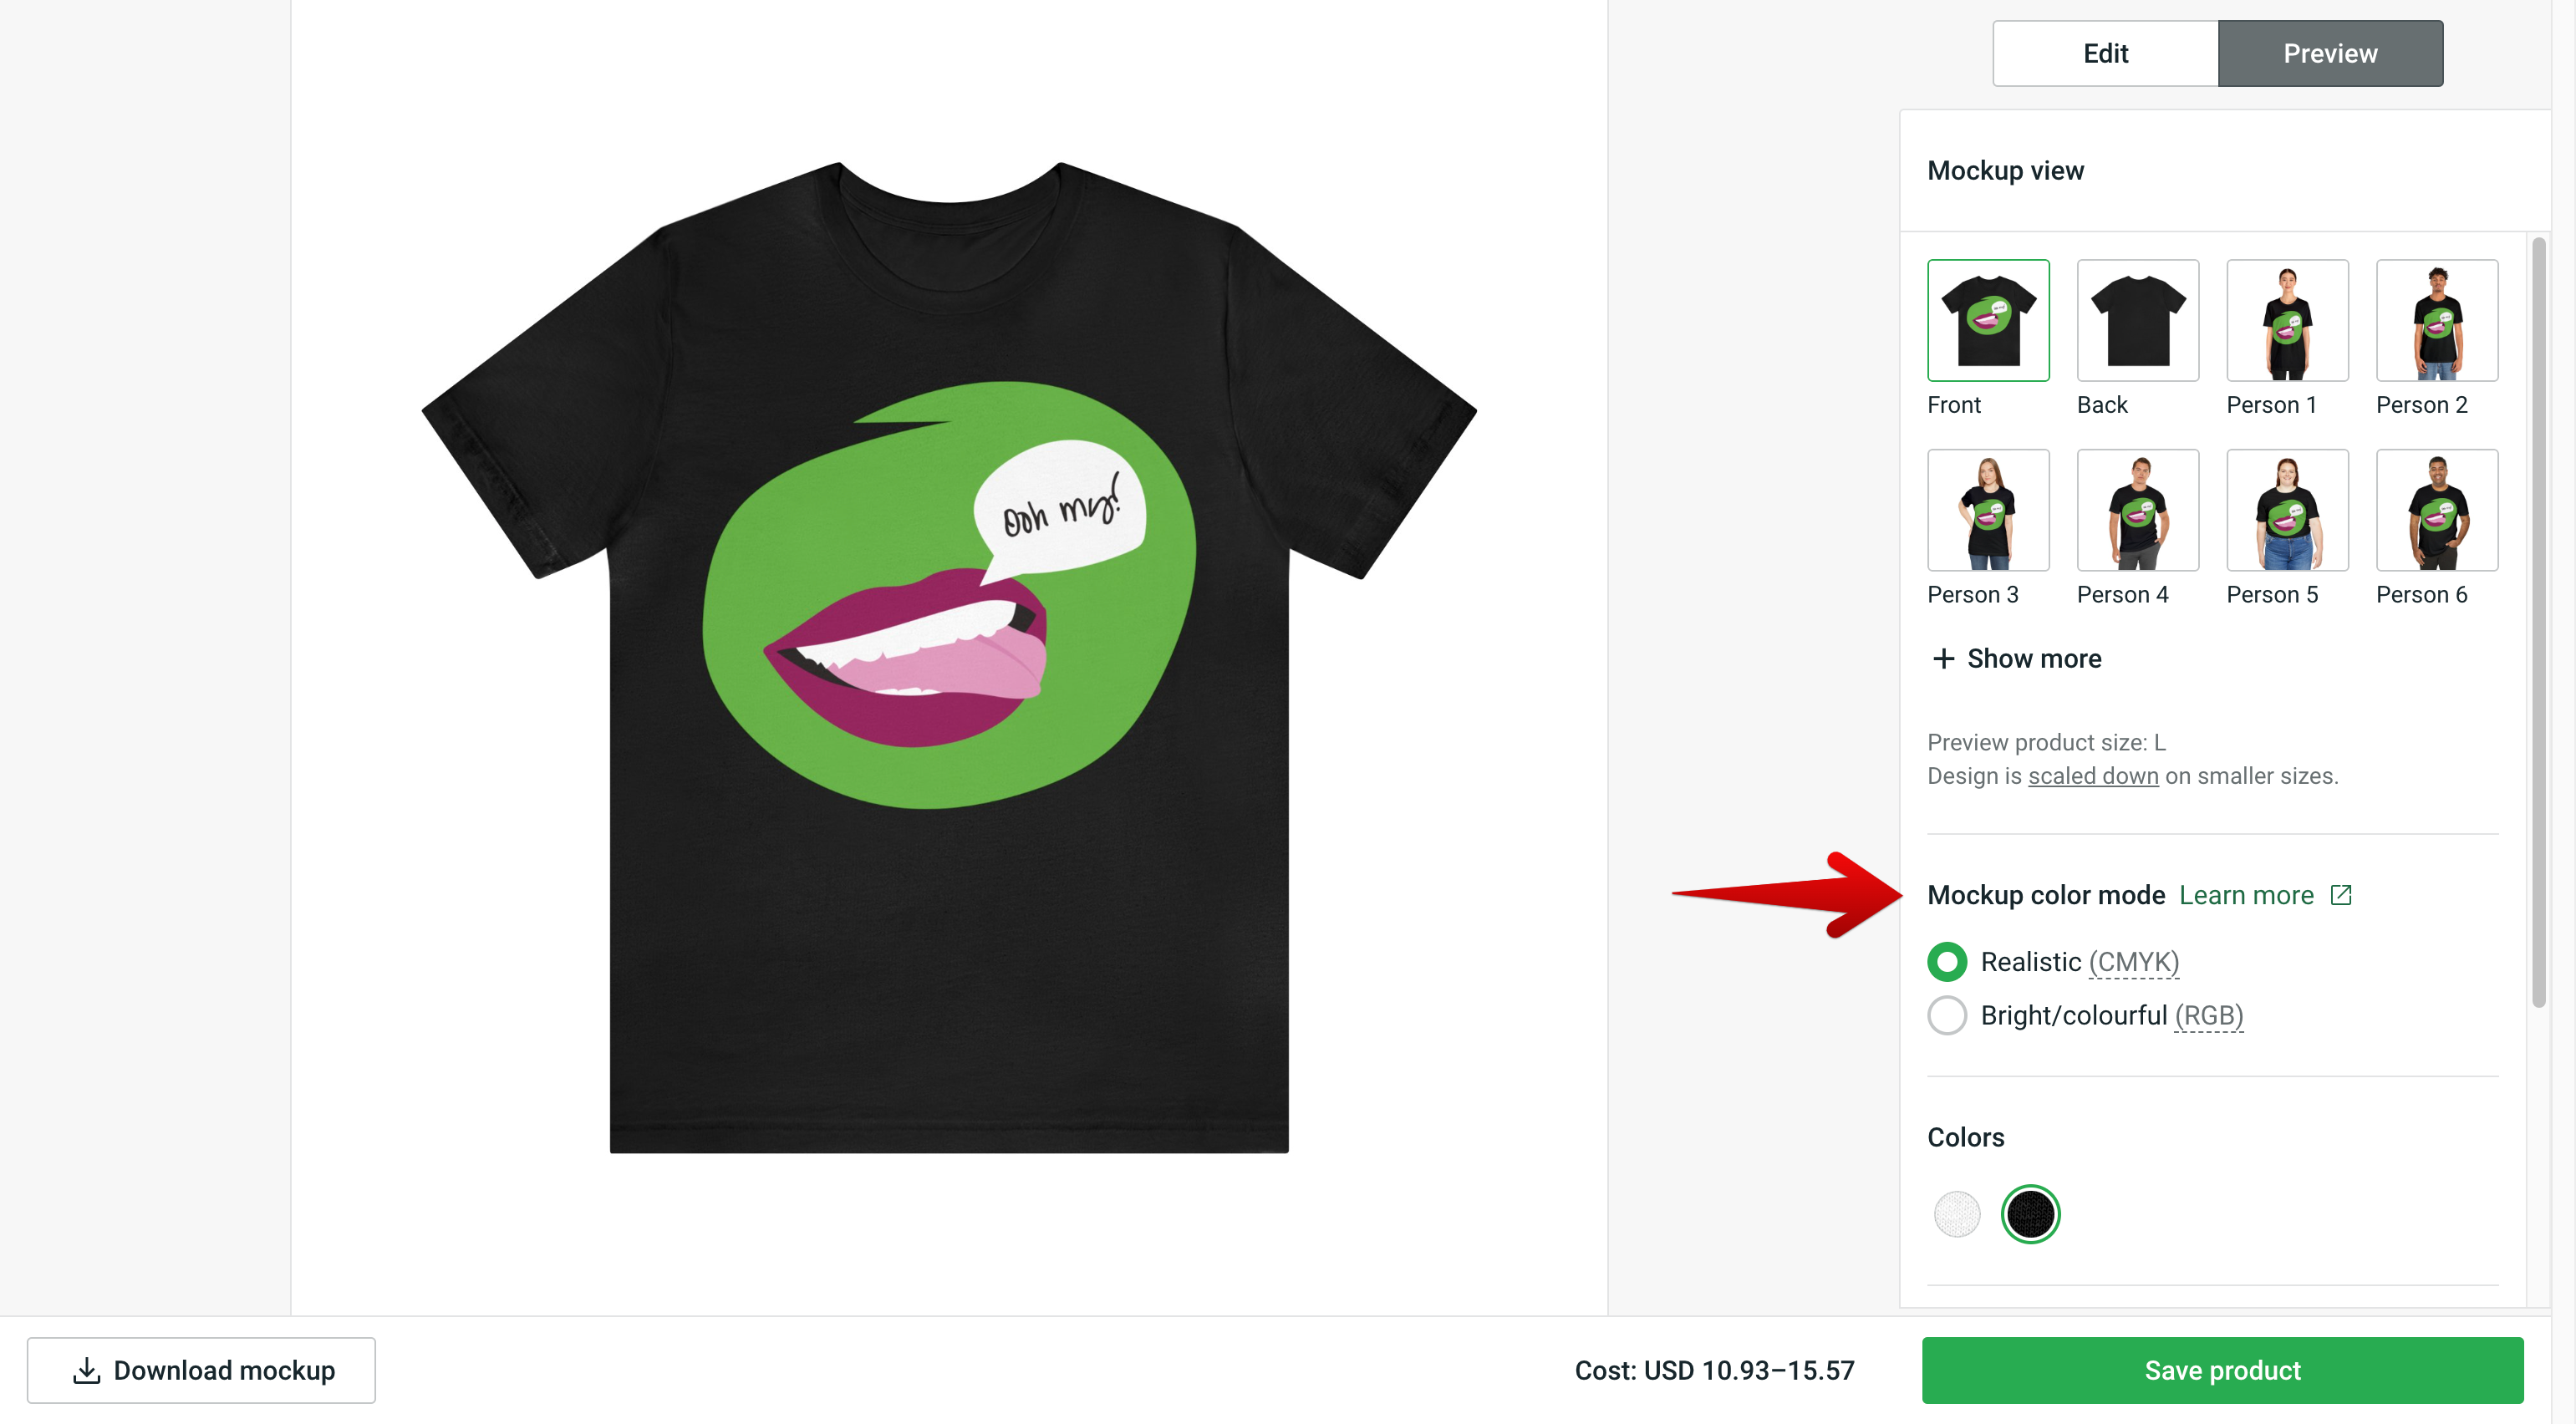The height and width of the screenshot is (1424, 2576).
Task: Click the download icon on Download mockup
Action: click(x=87, y=1370)
